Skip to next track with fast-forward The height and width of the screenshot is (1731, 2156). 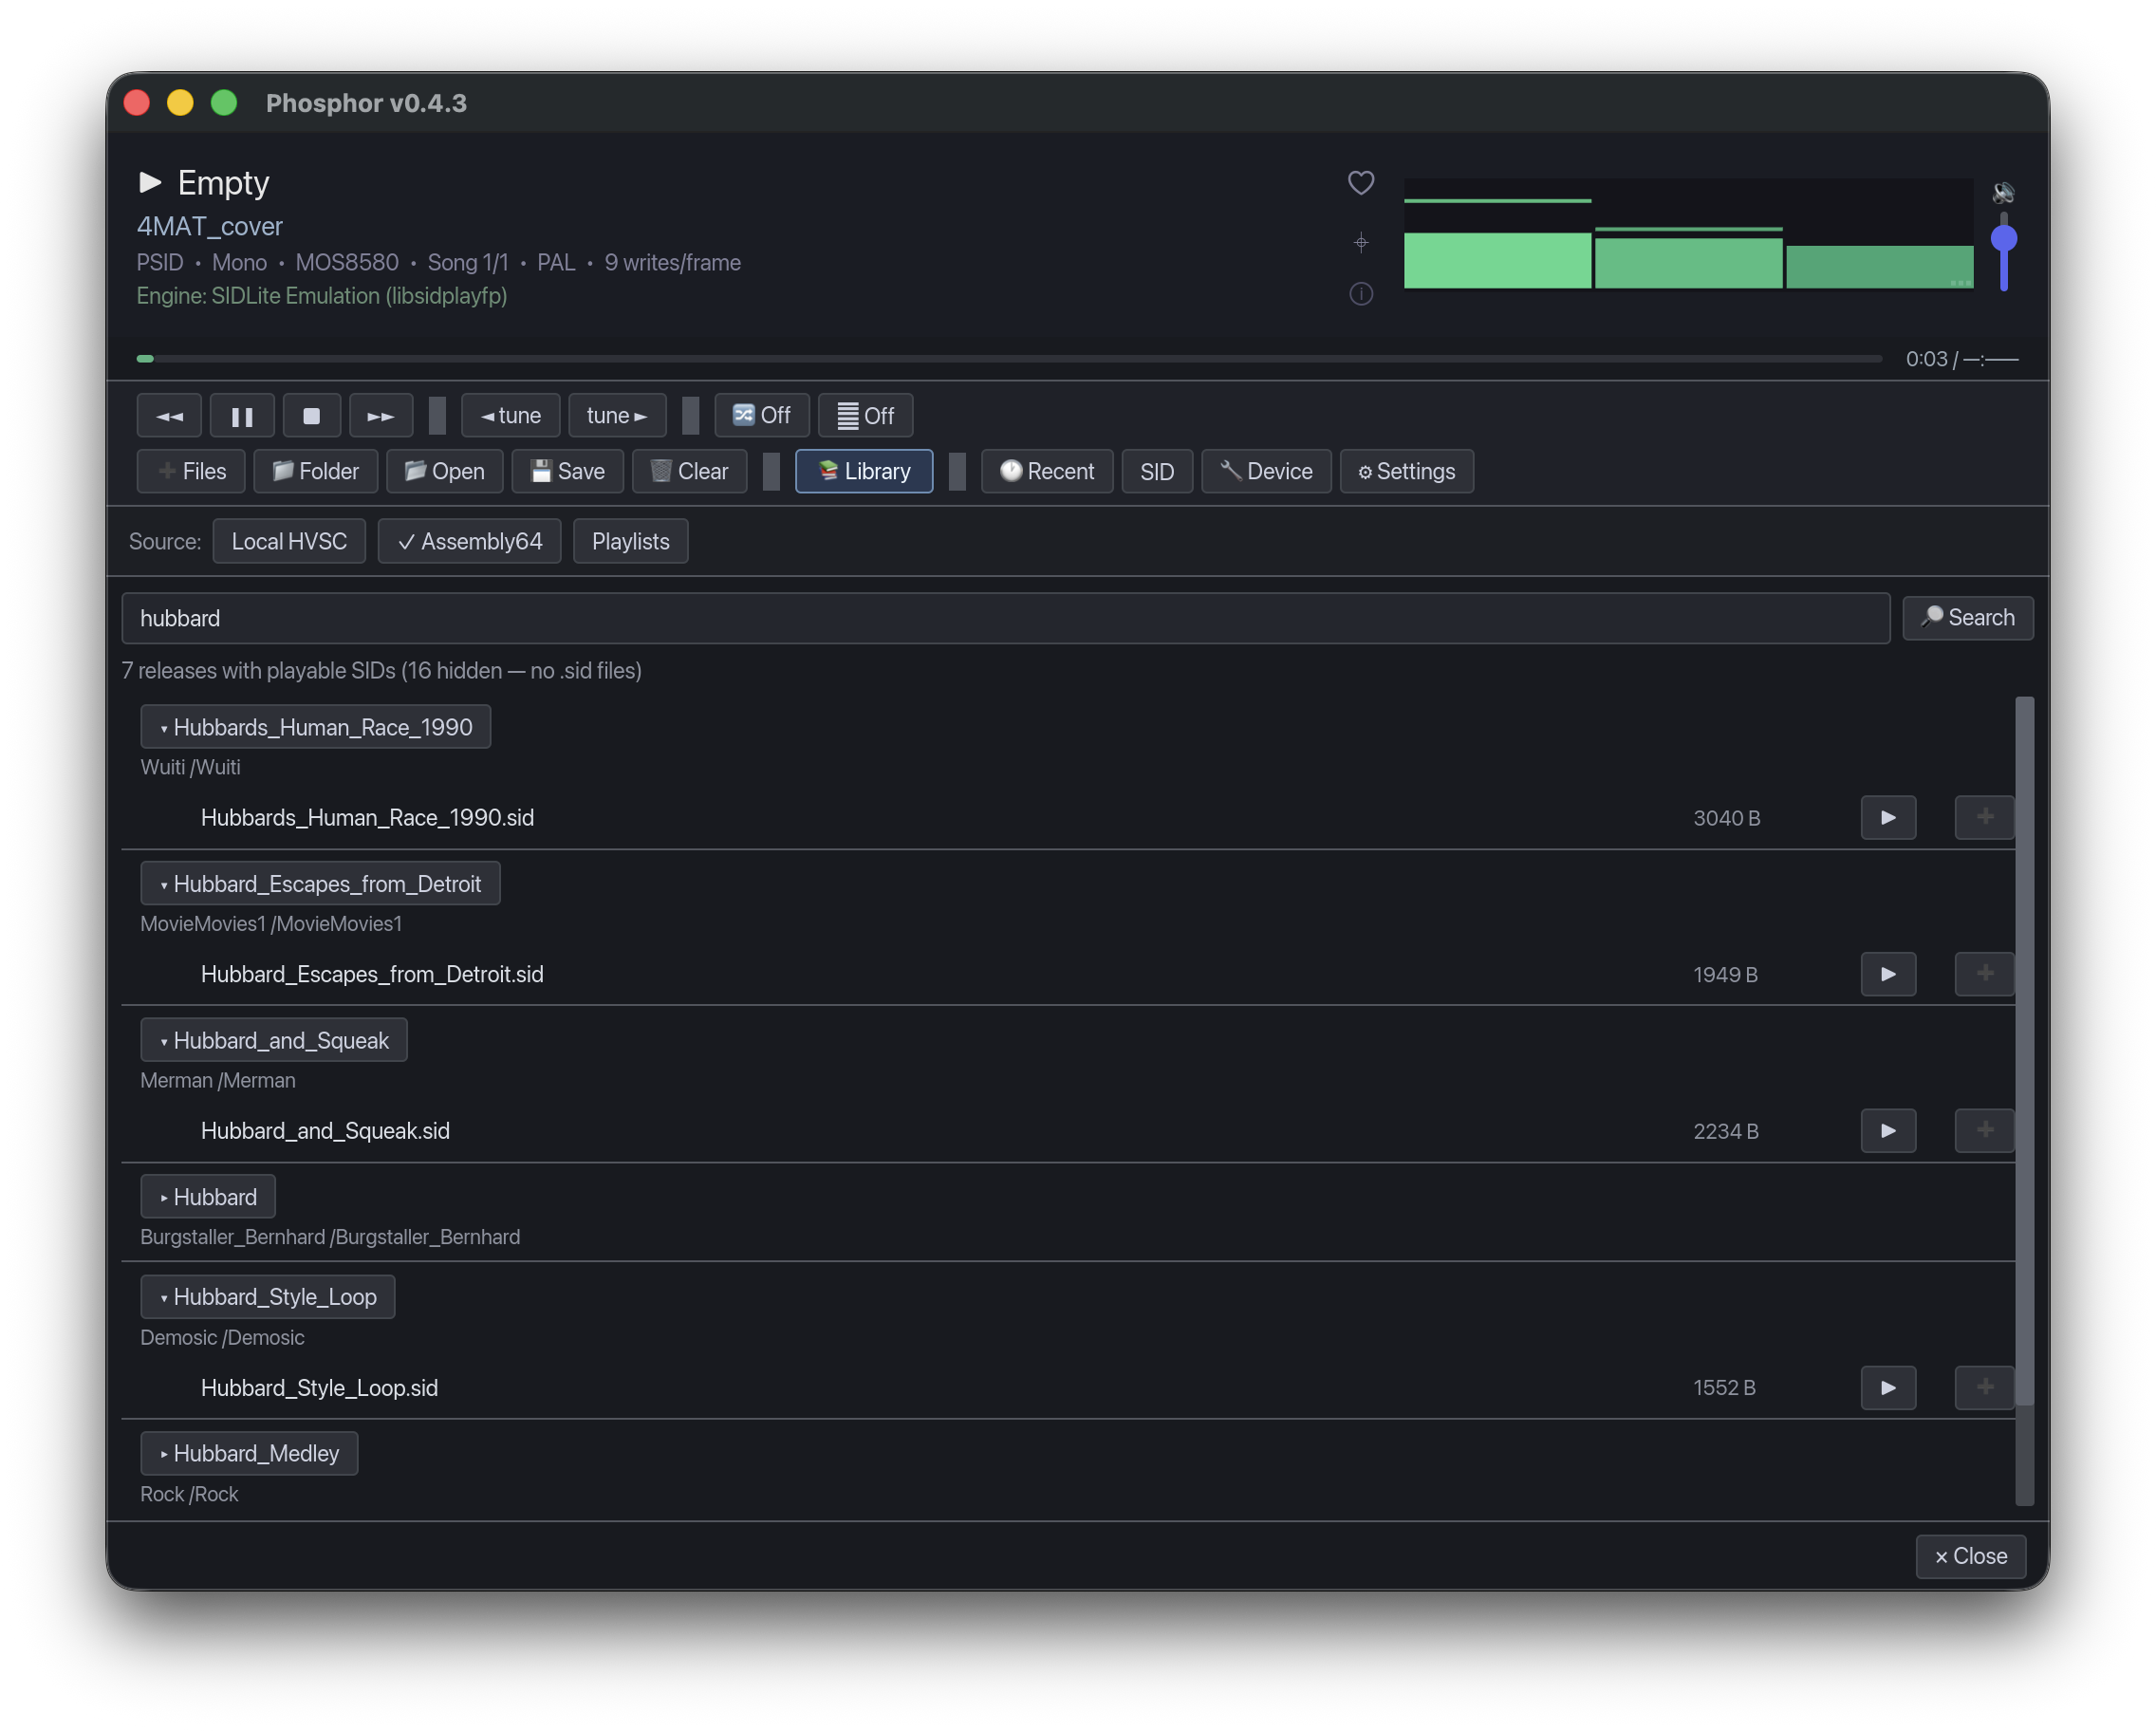pyautogui.click(x=381, y=416)
